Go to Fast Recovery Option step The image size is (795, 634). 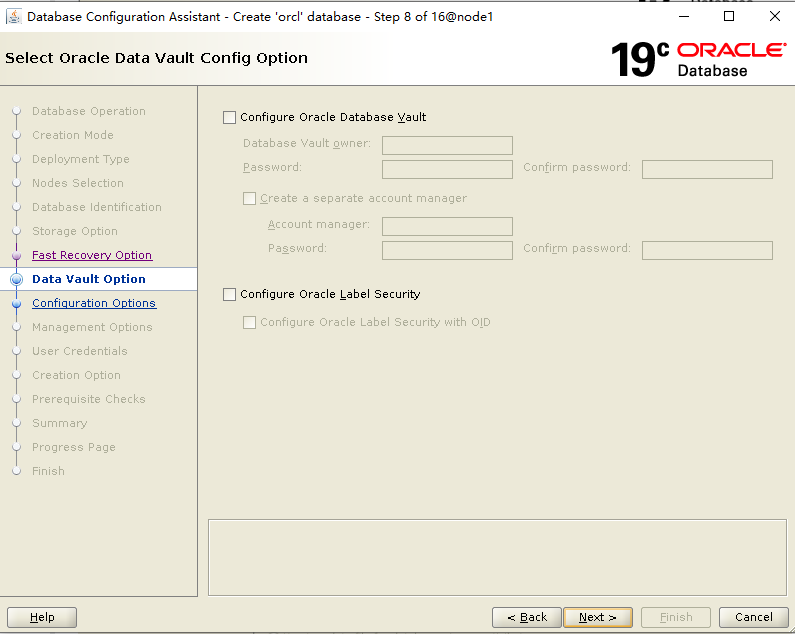pos(92,255)
